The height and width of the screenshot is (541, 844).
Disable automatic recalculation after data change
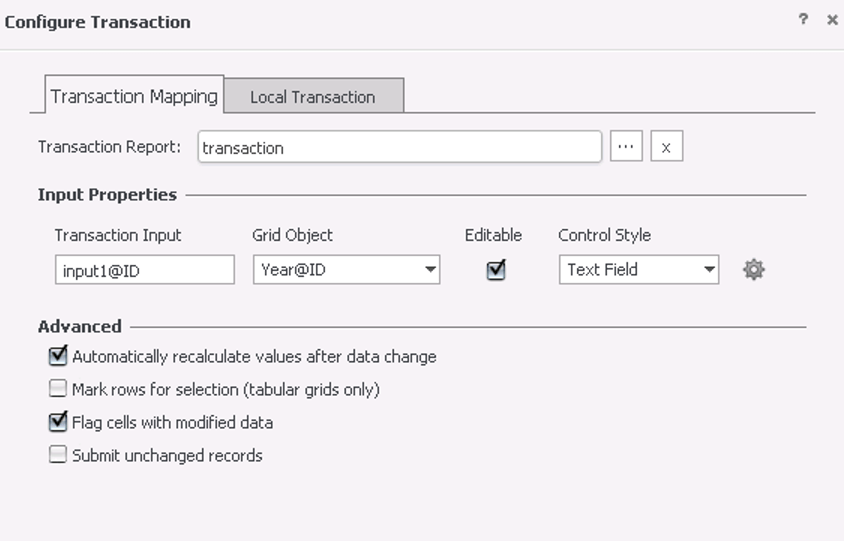tap(58, 356)
